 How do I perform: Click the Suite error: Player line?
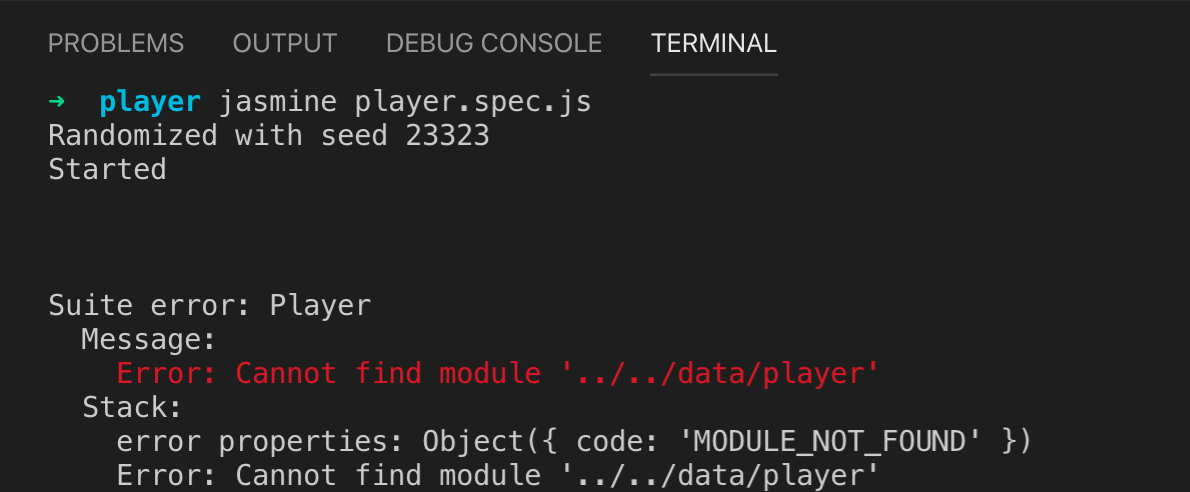point(209,305)
